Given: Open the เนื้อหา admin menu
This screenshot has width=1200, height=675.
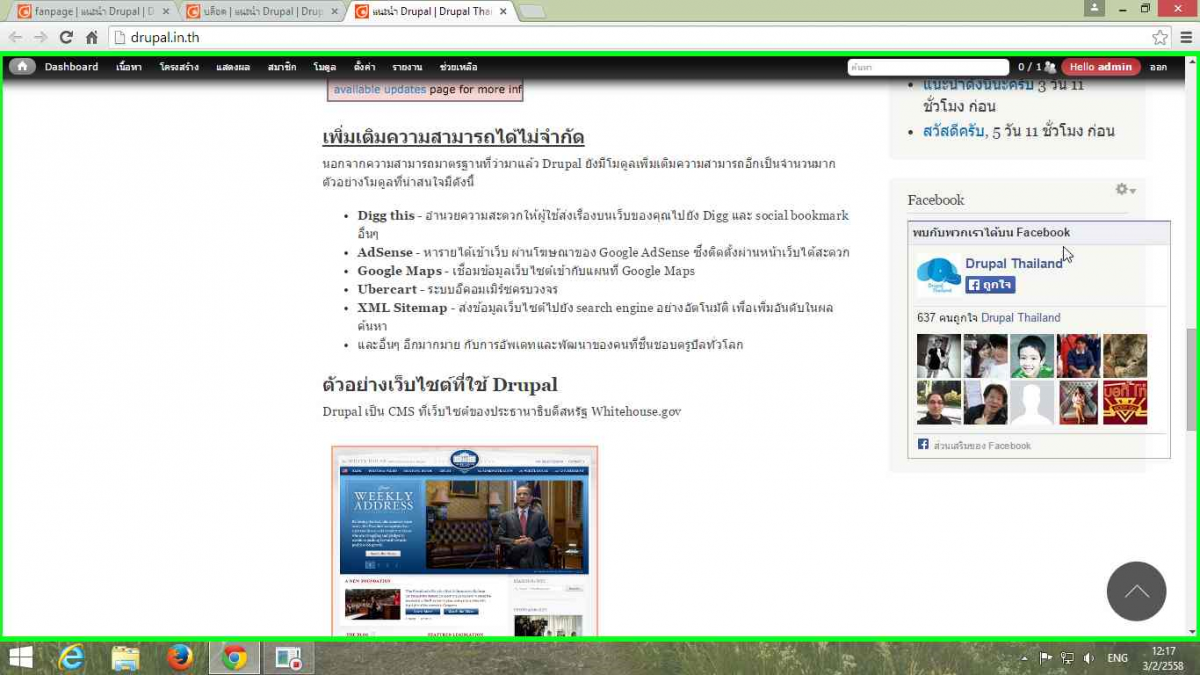Looking at the screenshot, I should pos(128,67).
